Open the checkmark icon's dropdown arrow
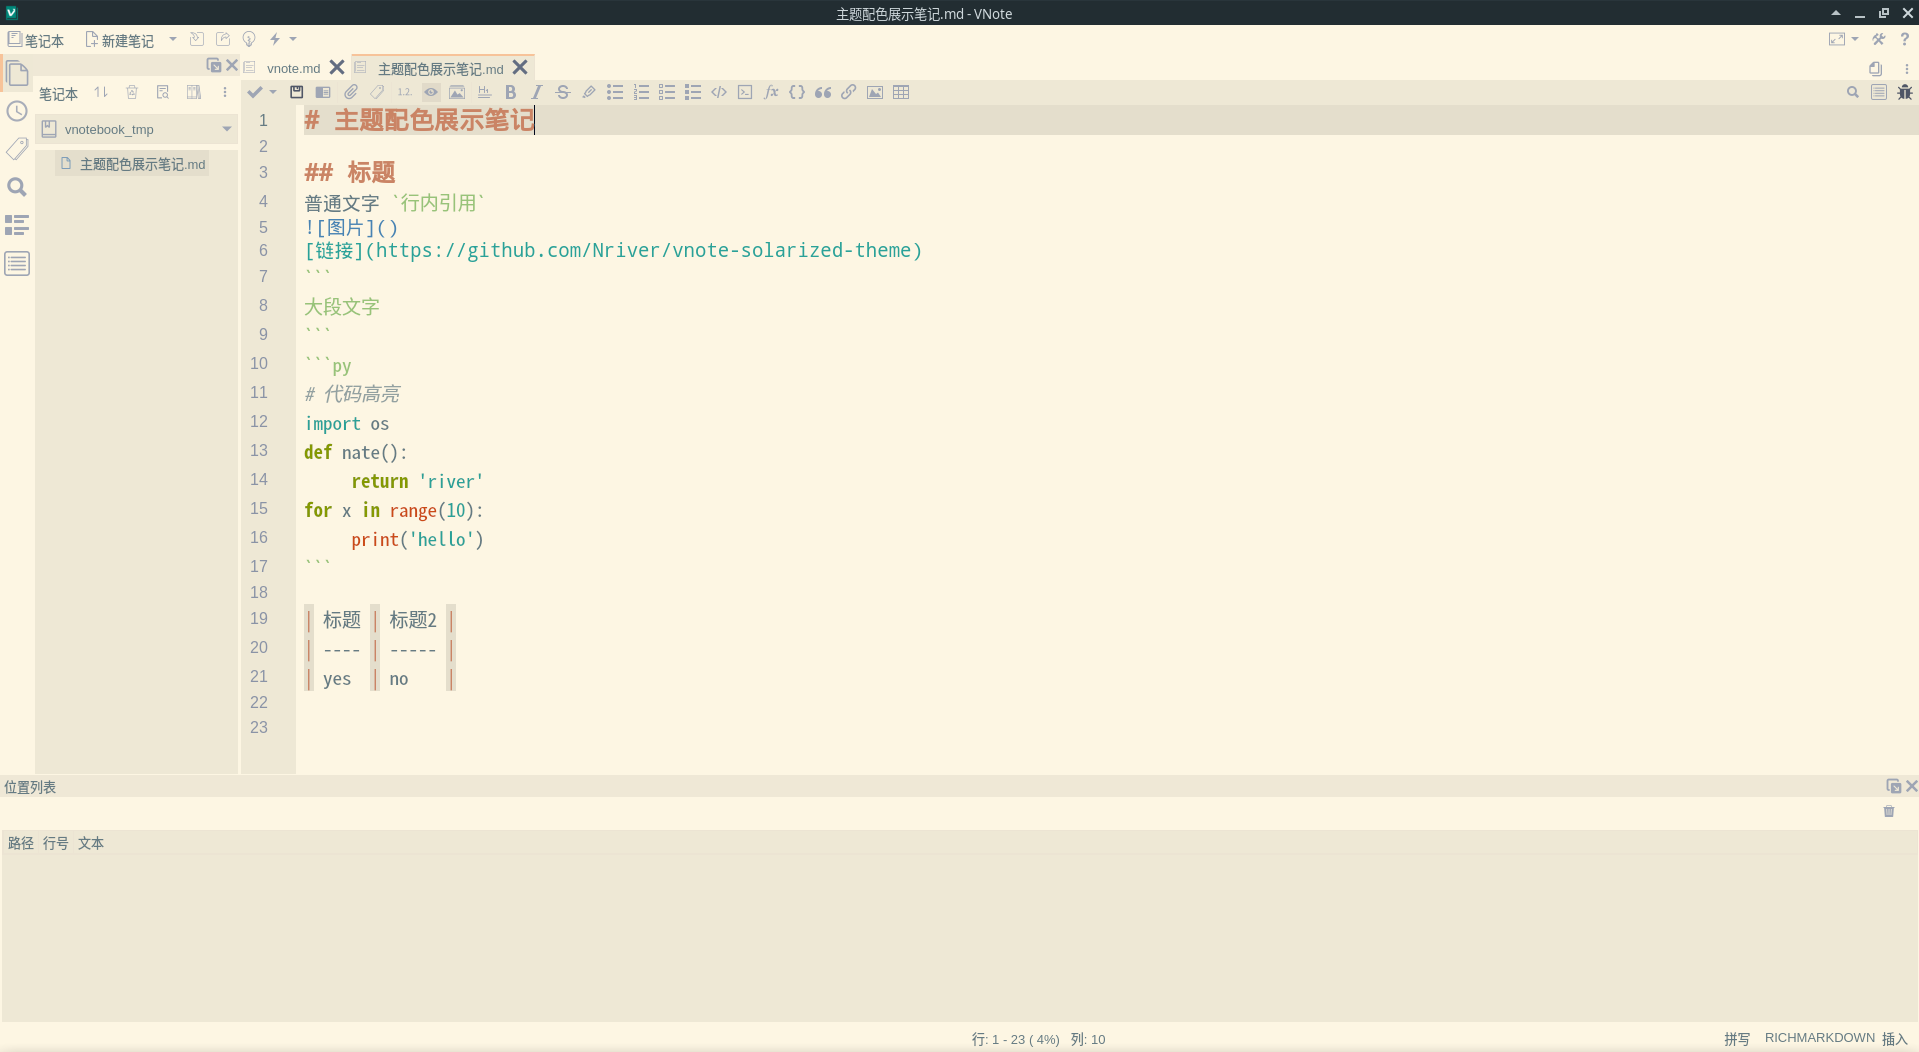 click(273, 92)
